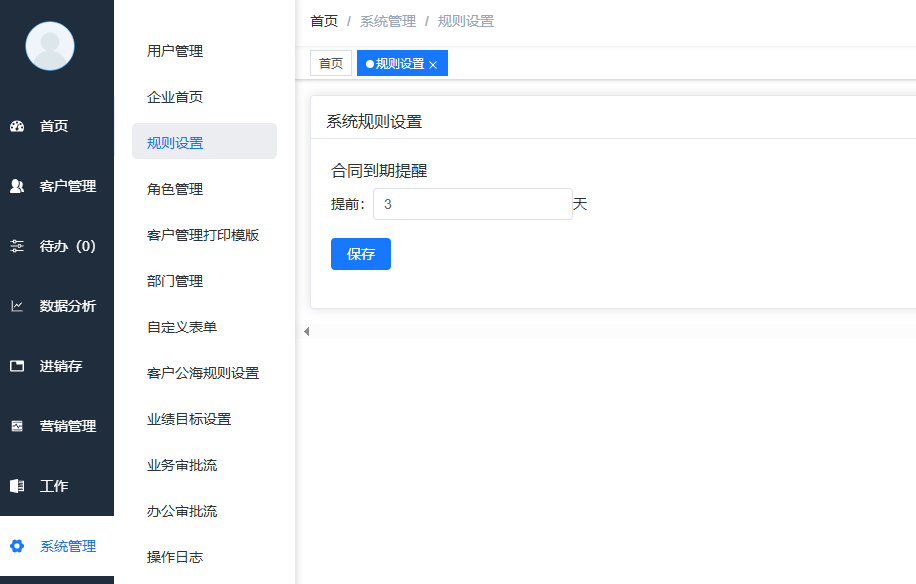916x584 pixels.
Task: Click 系统管理 in the breadcrumb
Action: point(388,22)
